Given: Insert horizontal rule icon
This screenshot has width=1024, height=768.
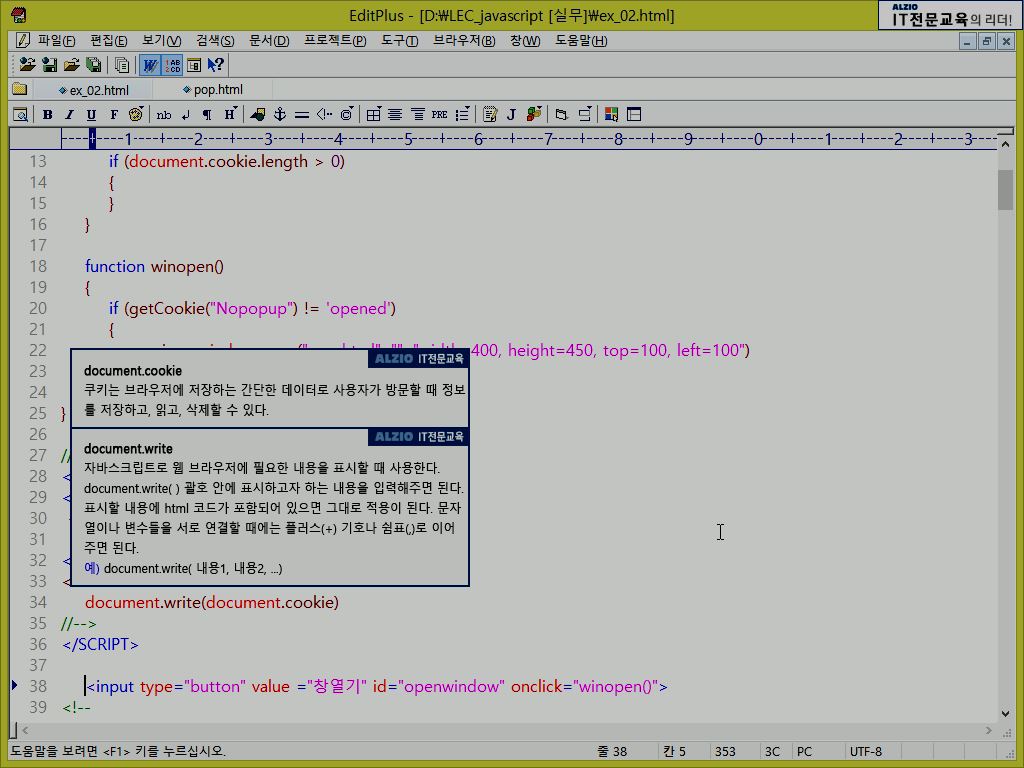Looking at the screenshot, I should tap(302, 115).
